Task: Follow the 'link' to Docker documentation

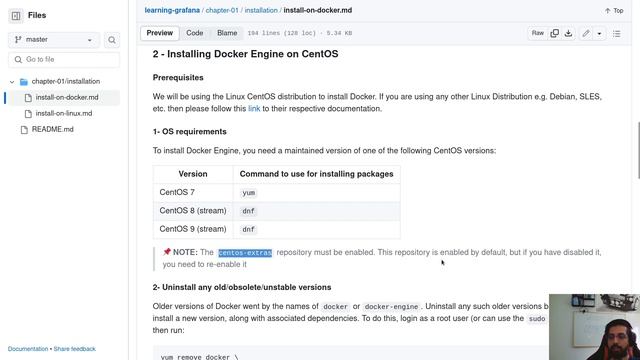Action: point(254,109)
